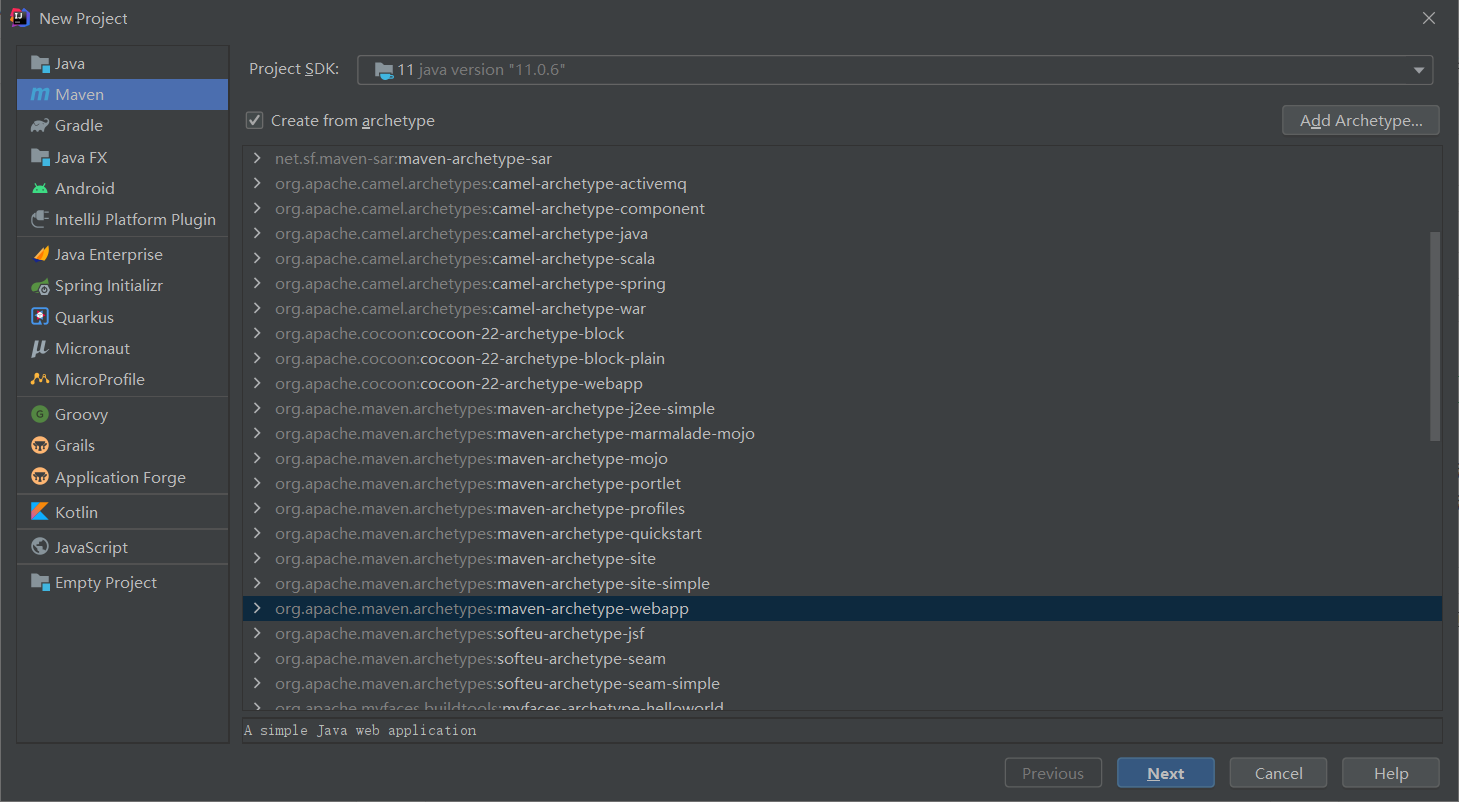Click the Cancel button
1459x802 pixels.
pos(1278,773)
